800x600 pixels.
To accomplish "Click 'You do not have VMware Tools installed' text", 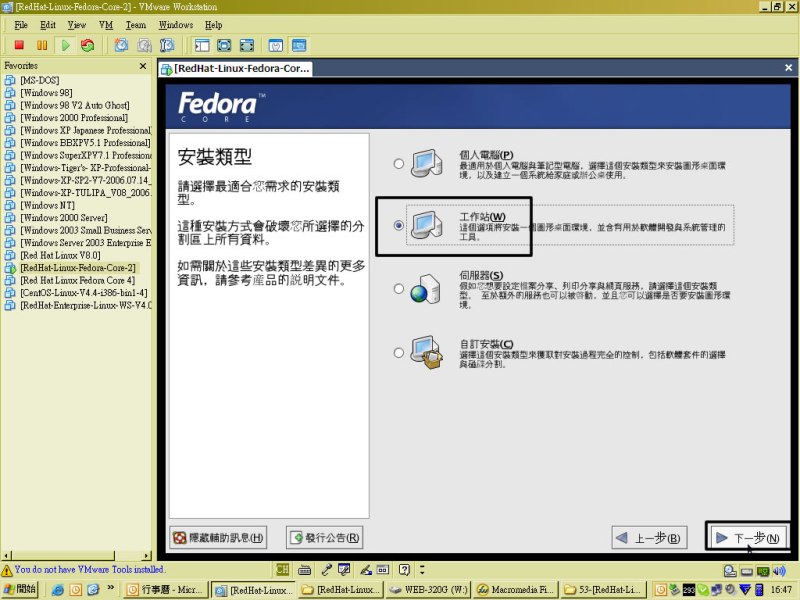I will click(89, 569).
